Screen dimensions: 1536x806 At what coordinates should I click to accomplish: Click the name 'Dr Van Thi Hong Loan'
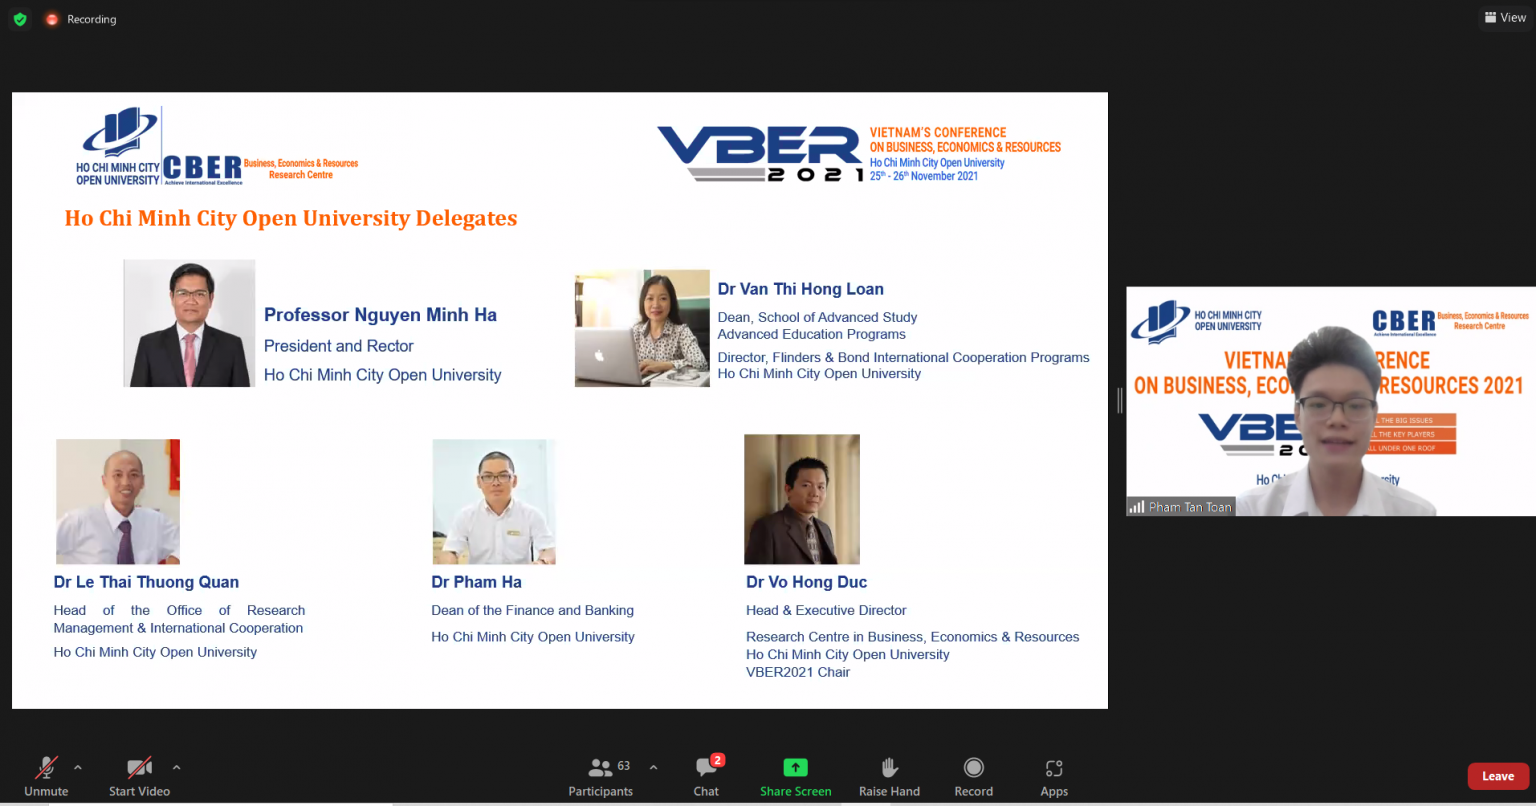[x=800, y=289]
